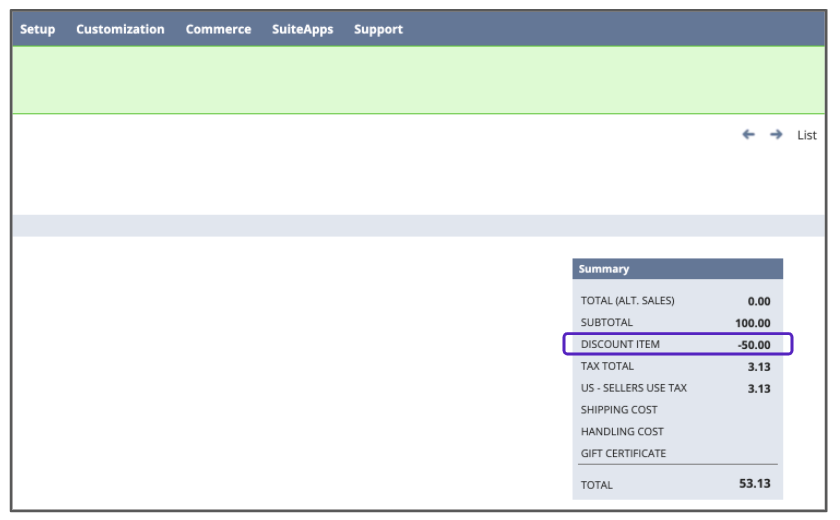Click the -50.00 discount amount
Image resolution: width=840 pixels, height=520 pixels.
click(x=754, y=345)
